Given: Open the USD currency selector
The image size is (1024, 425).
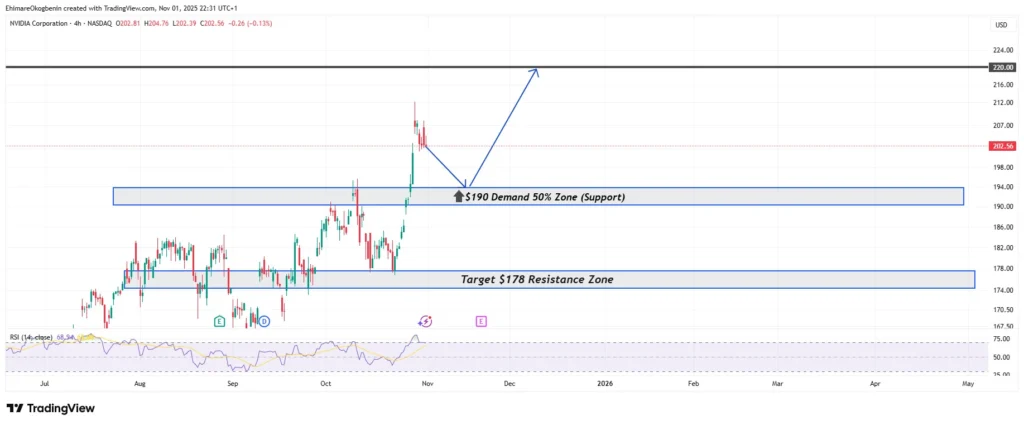Looking at the screenshot, I should (x=1000, y=25).
